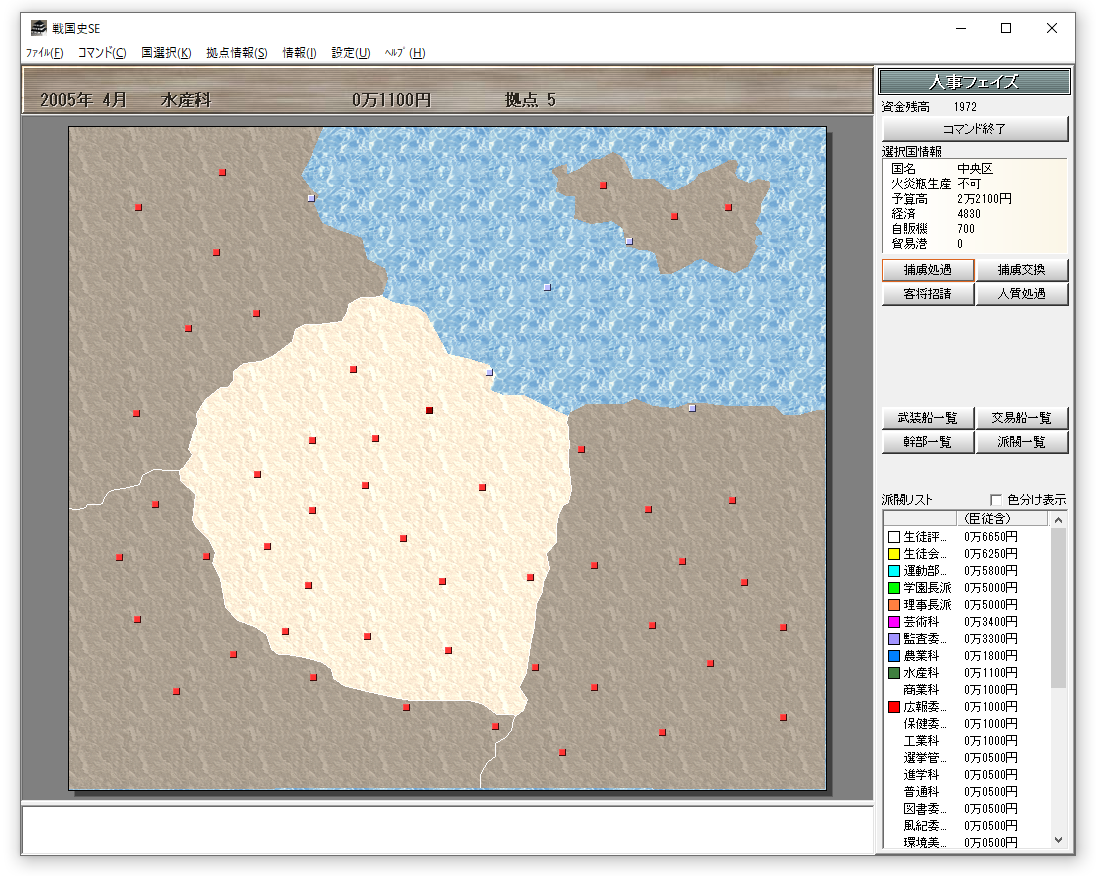Click the dark red base marker on map
Image resolution: width=1096 pixels, height=876 pixels.
click(x=429, y=410)
